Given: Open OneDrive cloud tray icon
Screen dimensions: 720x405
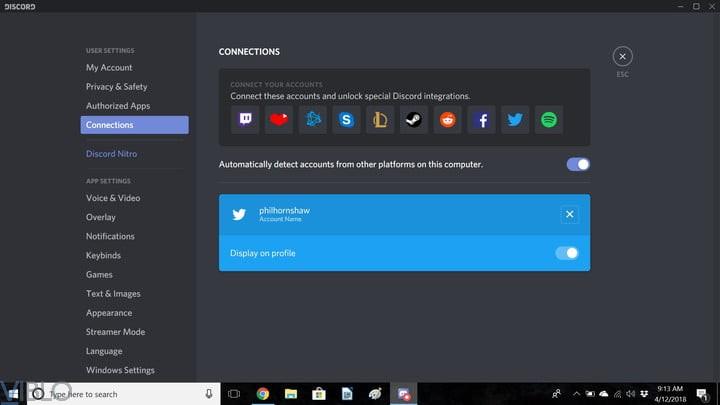Looking at the screenshot, I should point(604,394).
